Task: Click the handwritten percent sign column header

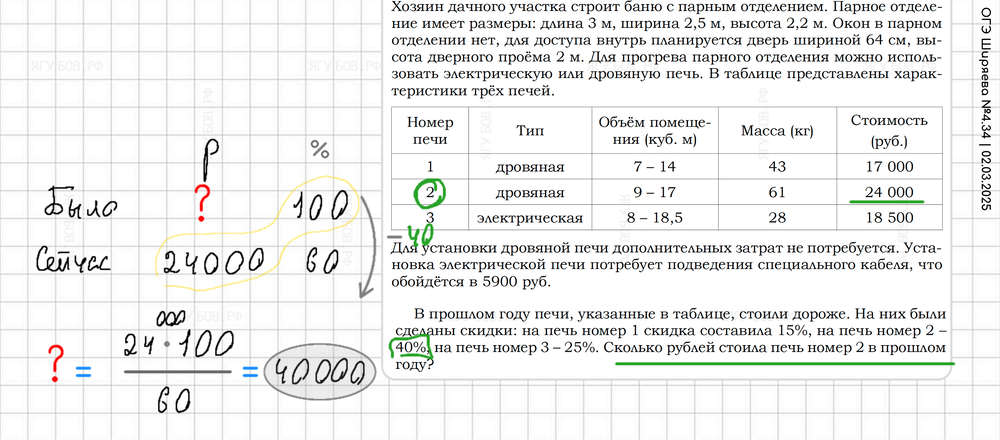Action: point(319,150)
